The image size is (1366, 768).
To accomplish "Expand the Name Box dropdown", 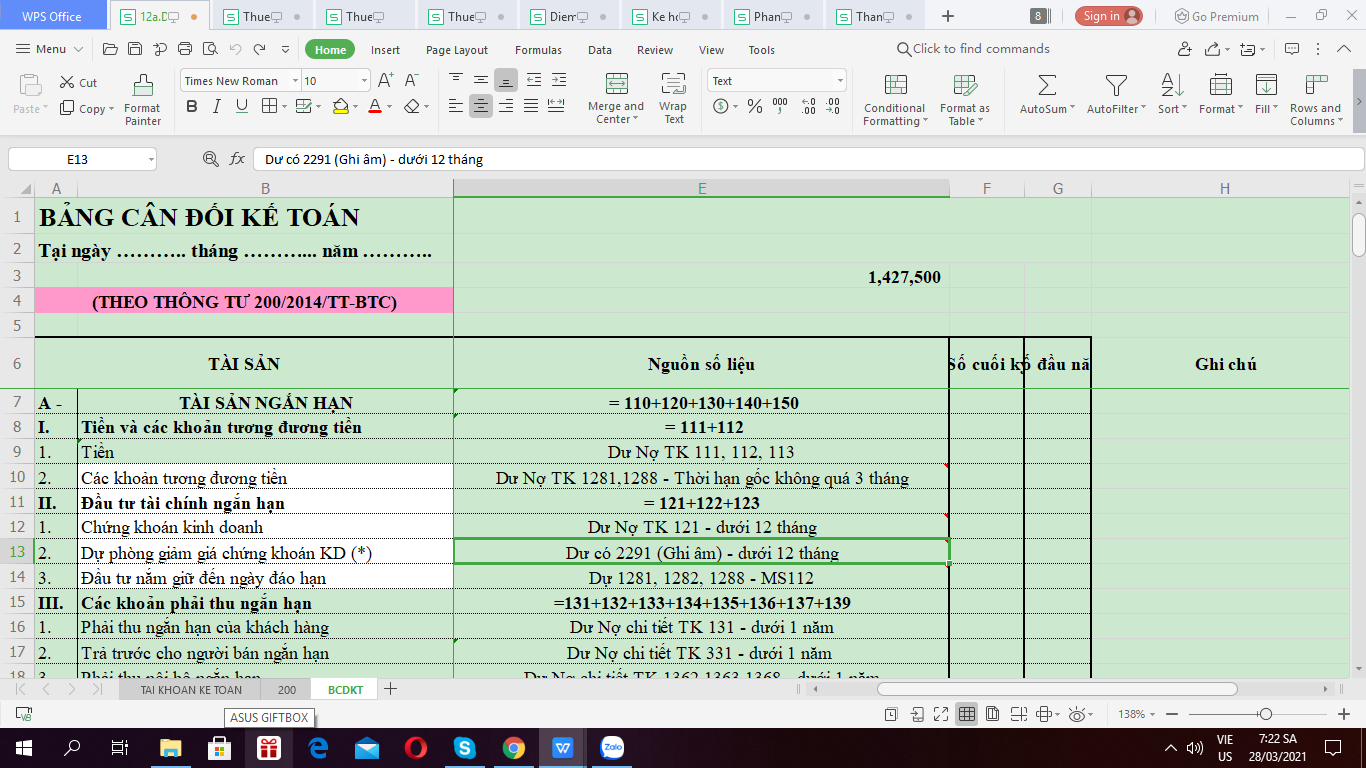I will click(x=150, y=159).
